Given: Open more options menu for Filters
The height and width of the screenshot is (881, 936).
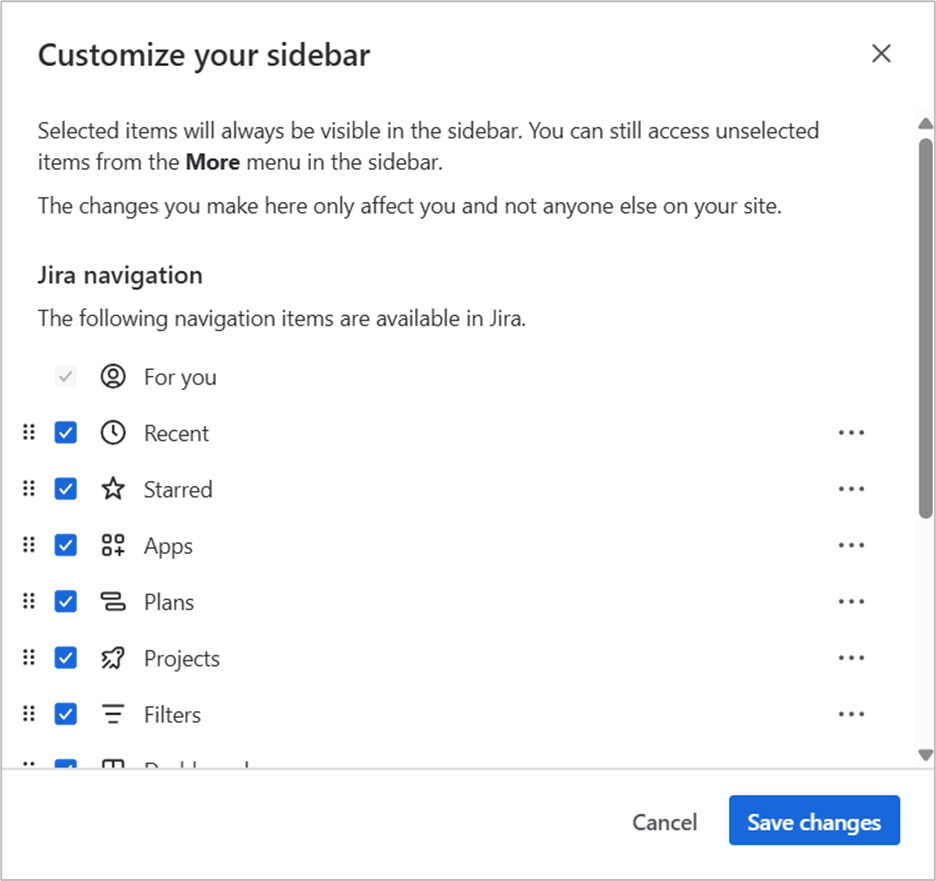Looking at the screenshot, I should [851, 714].
